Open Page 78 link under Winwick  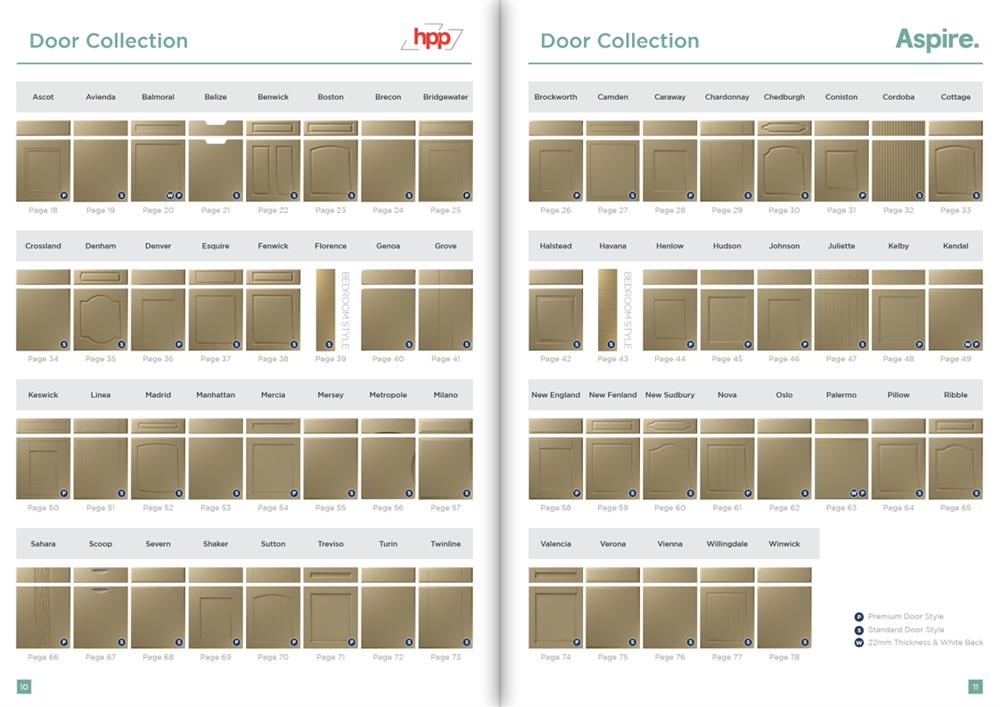[784, 657]
